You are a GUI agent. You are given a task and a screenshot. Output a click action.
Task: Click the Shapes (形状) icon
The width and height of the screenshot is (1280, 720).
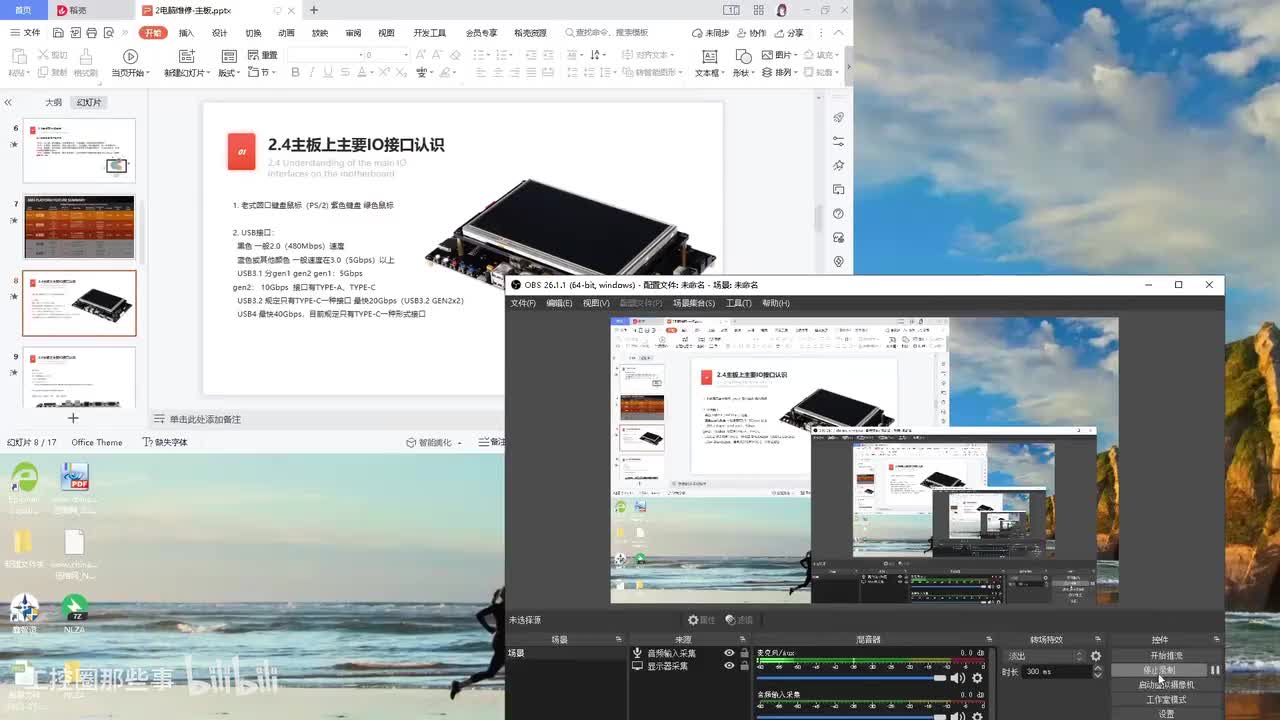(742, 57)
